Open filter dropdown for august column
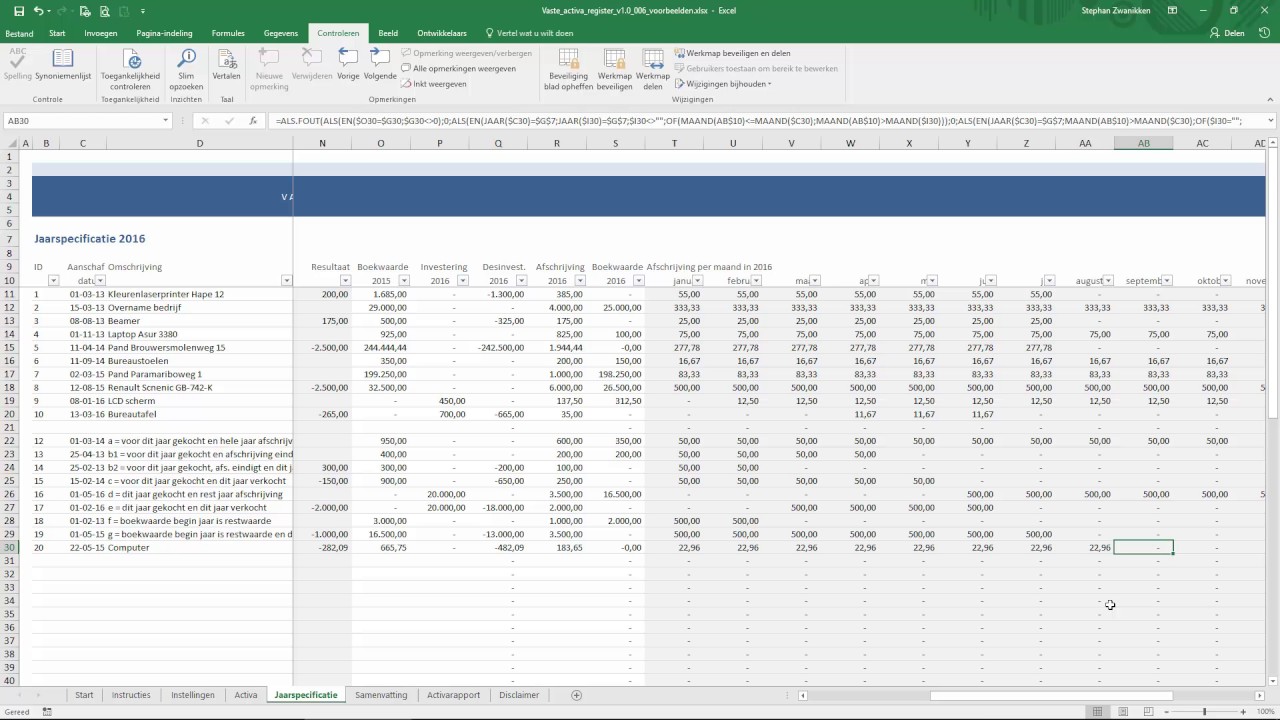This screenshot has width=1280, height=720. pos(1108,281)
